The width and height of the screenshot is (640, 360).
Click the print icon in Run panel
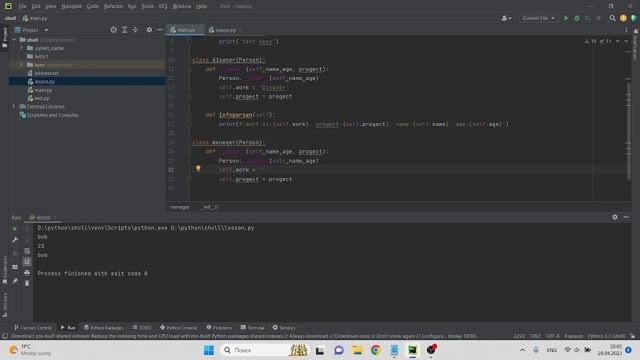[27, 272]
